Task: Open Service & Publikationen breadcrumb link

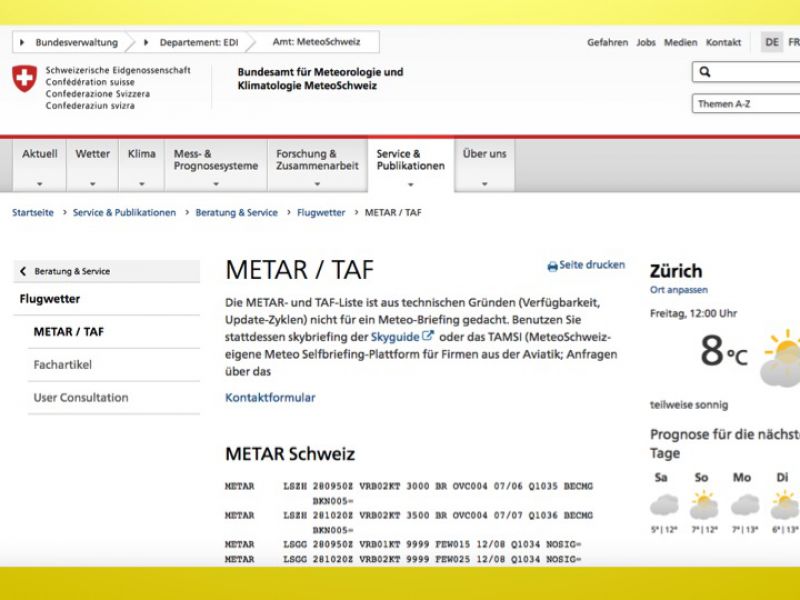Action: (124, 212)
